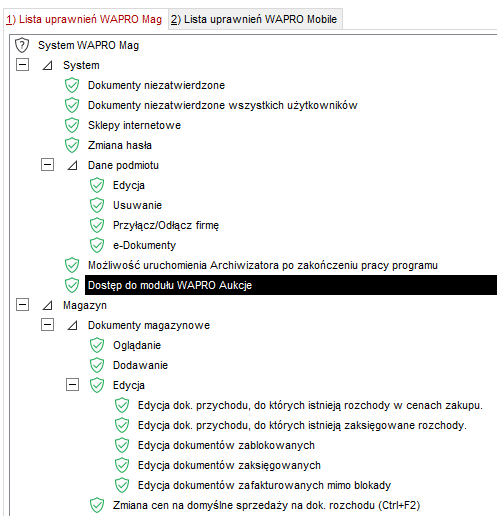This screenshot has height=516, width=497.
Task: Select the Lista uprawnień WAPRO Mag tab
Action: (84, 19)
